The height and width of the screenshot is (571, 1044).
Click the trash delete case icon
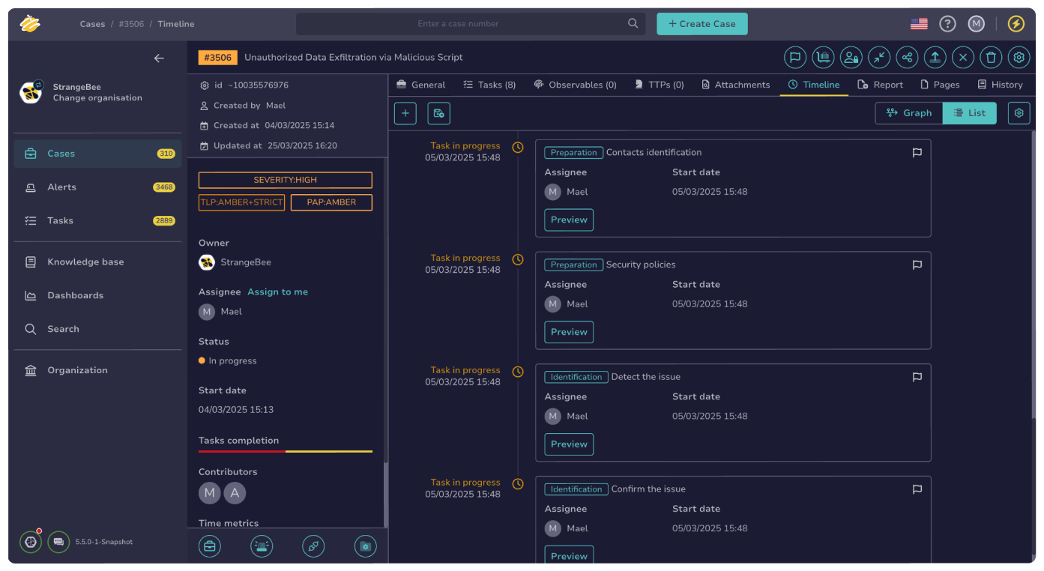pyautogui.click(x=991, y=57)
